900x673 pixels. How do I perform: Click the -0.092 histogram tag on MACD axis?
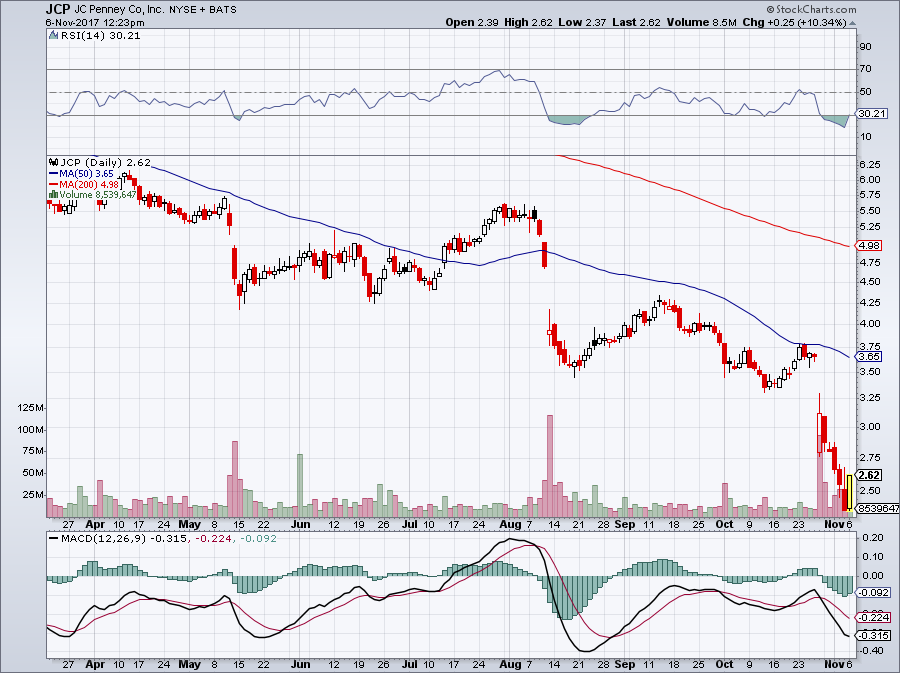873,593
